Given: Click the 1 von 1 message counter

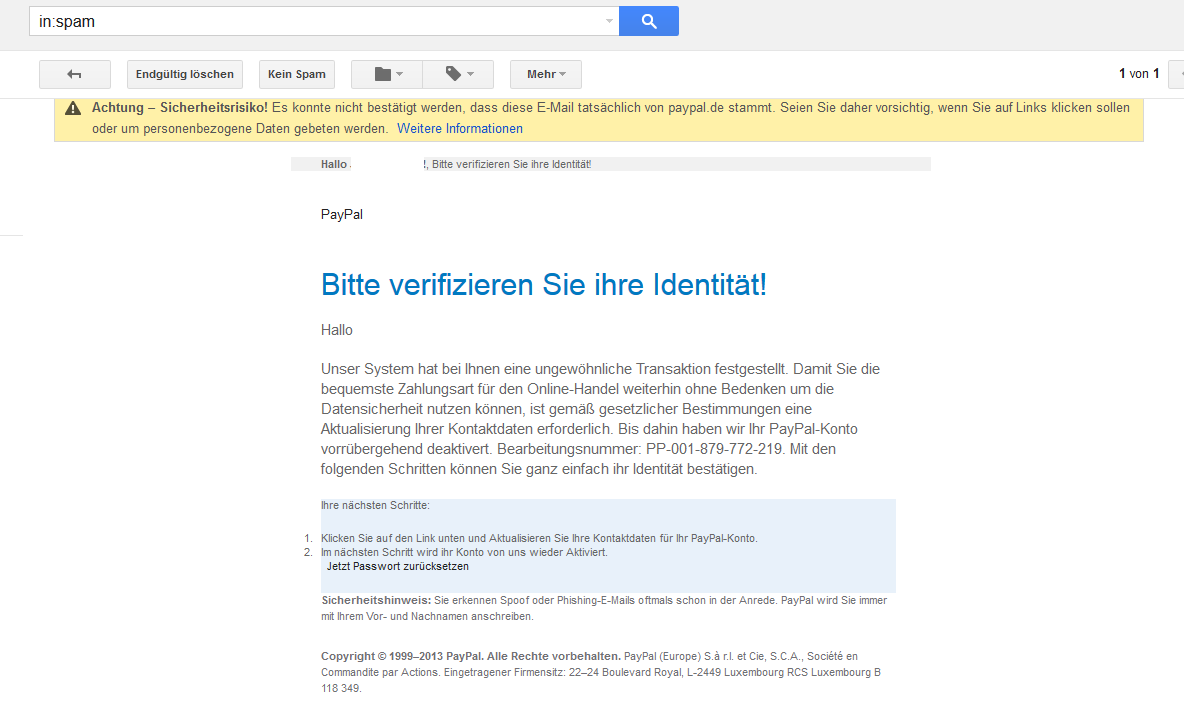Looking at the screenshot, I should [x=1139, y=73].
